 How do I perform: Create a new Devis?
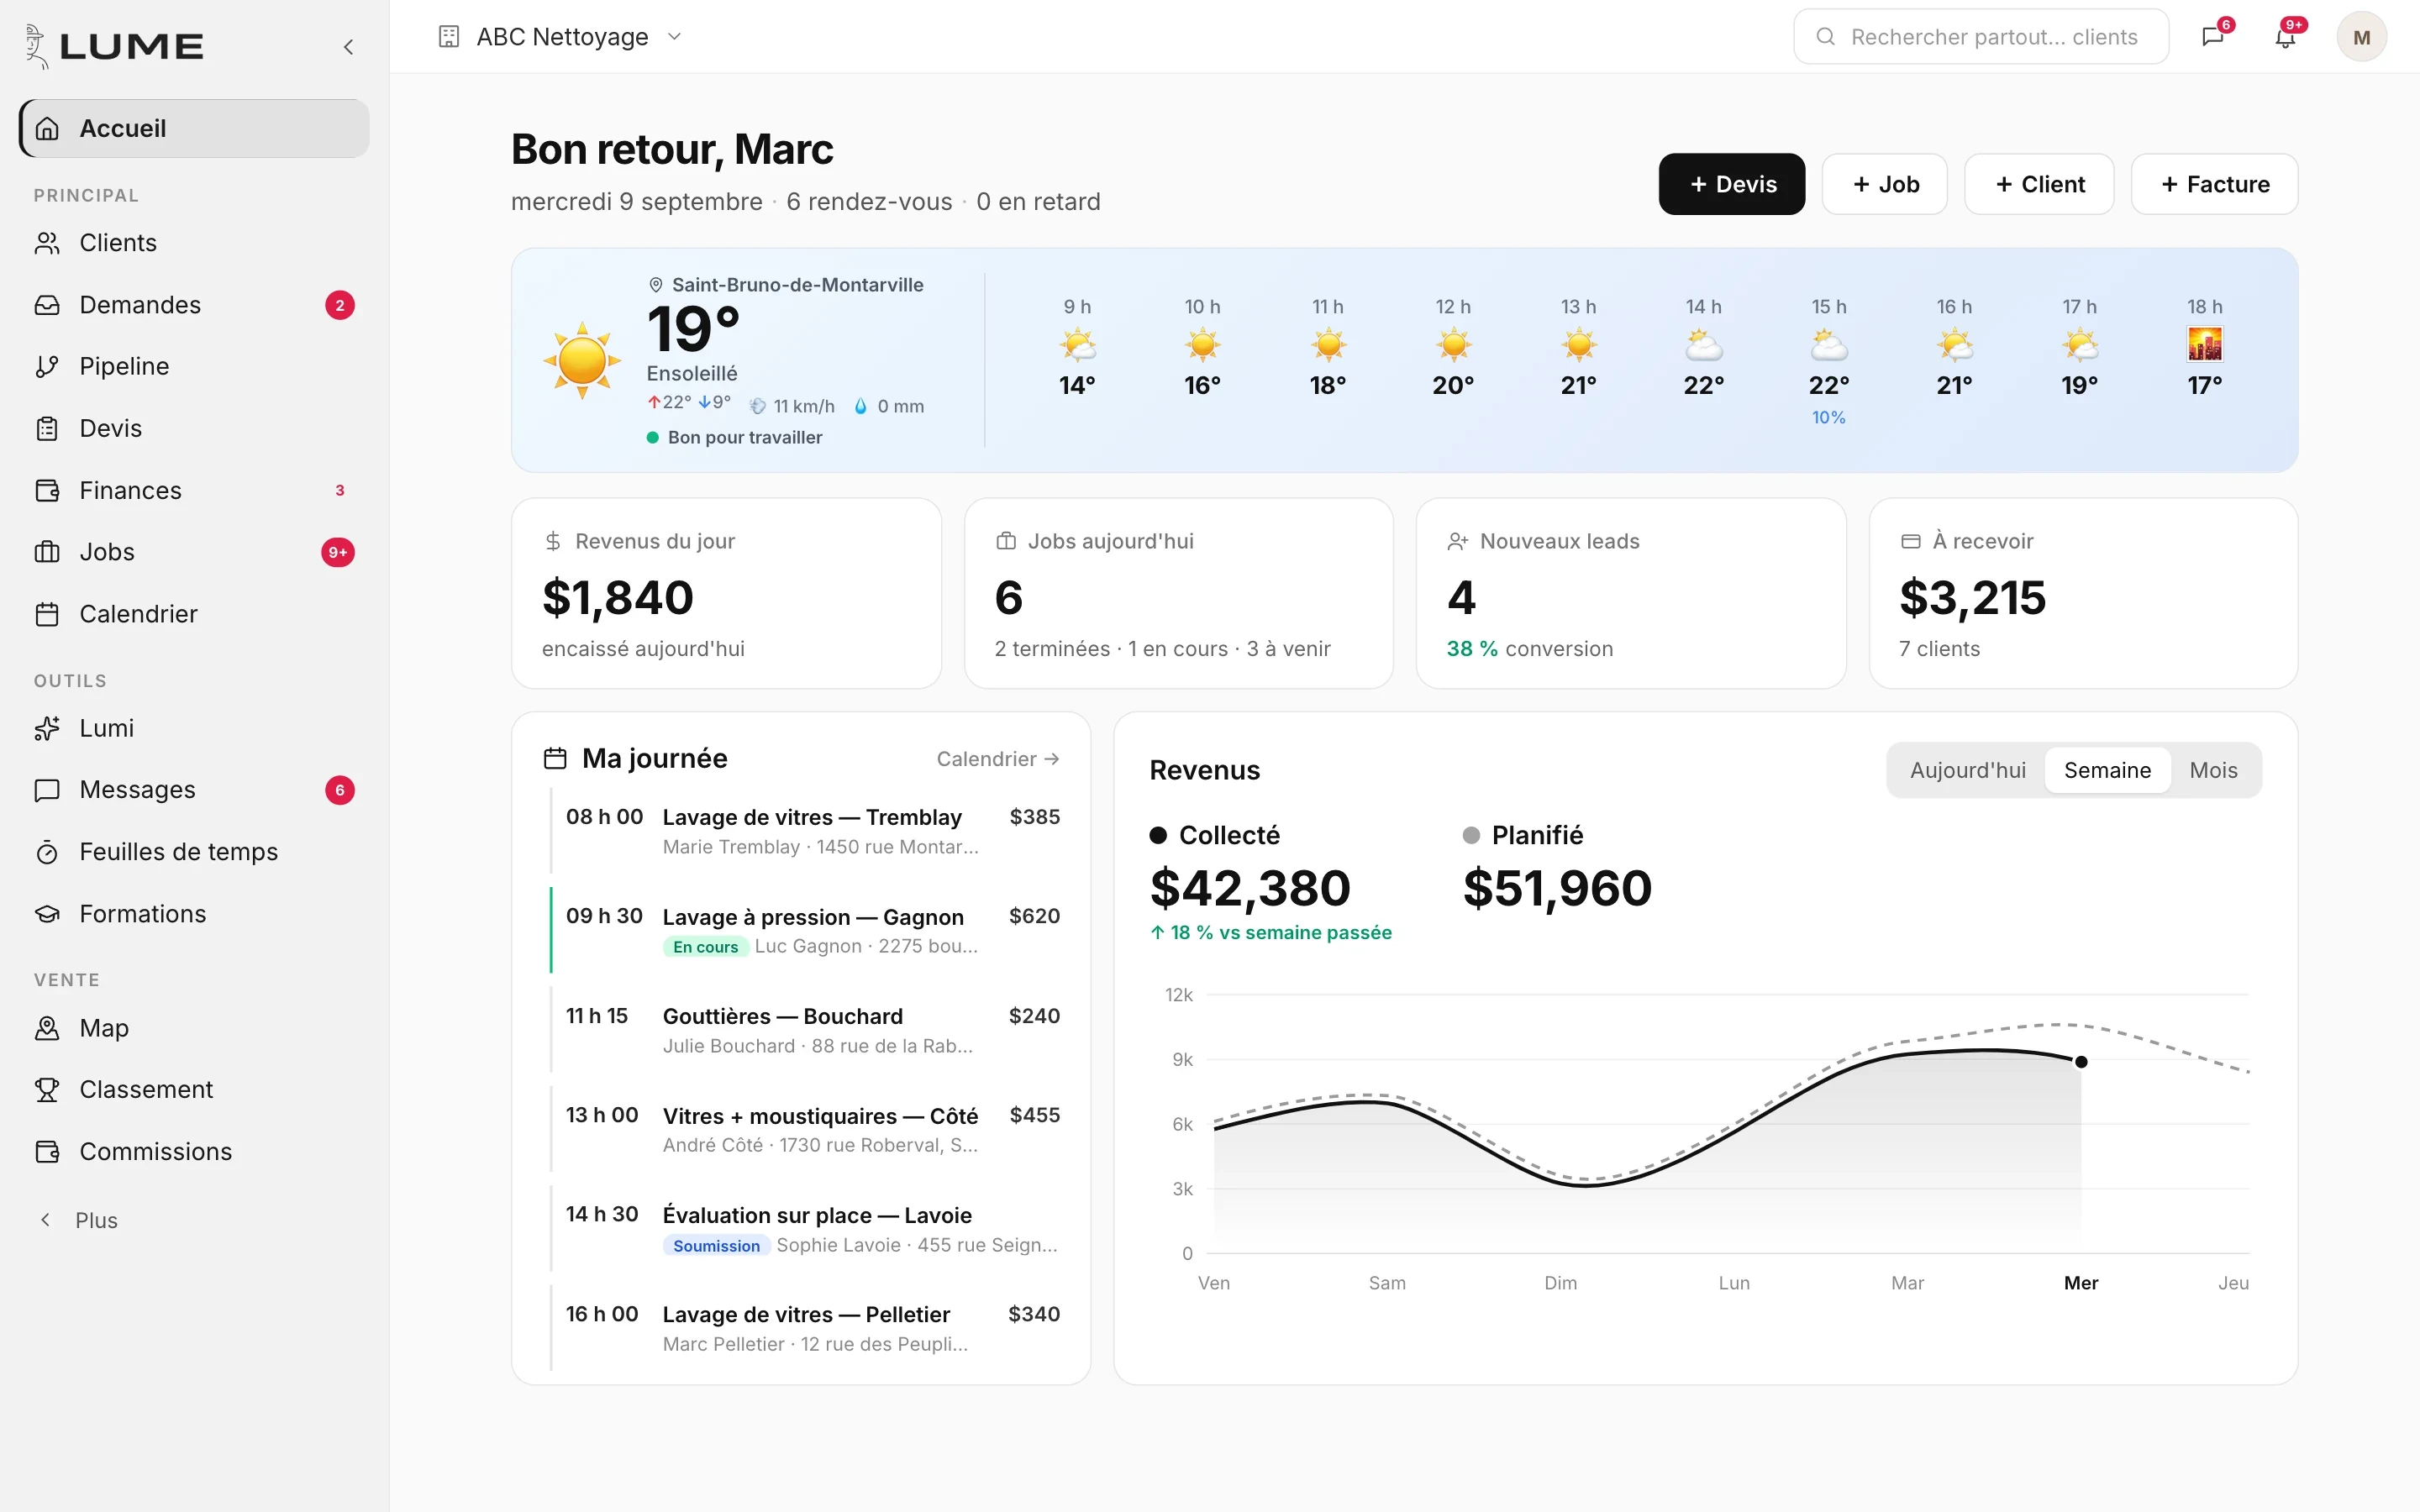click(x=1732, y=184)
